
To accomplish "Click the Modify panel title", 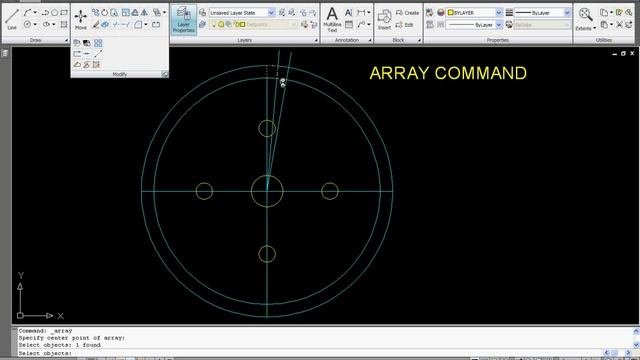I will click(x=120, y=74).
